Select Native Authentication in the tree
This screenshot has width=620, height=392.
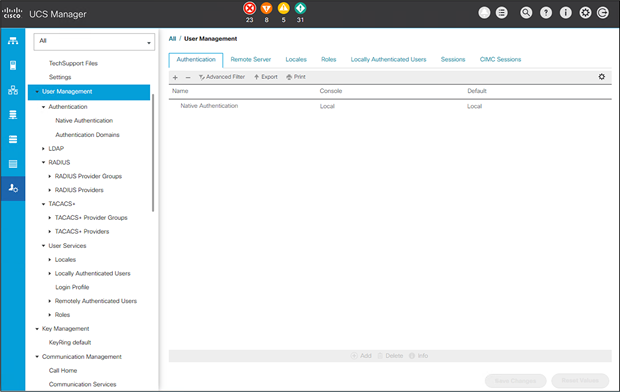pos(84,121)
